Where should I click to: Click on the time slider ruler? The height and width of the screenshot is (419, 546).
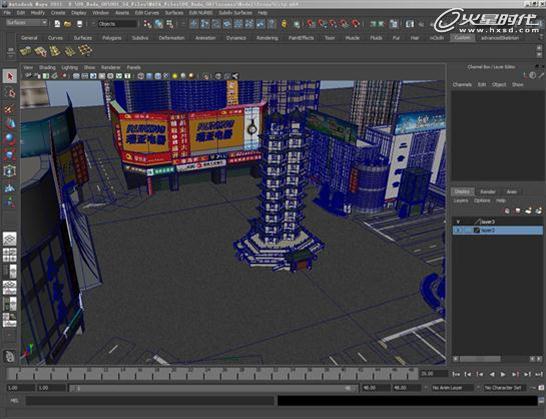[212, 374]
